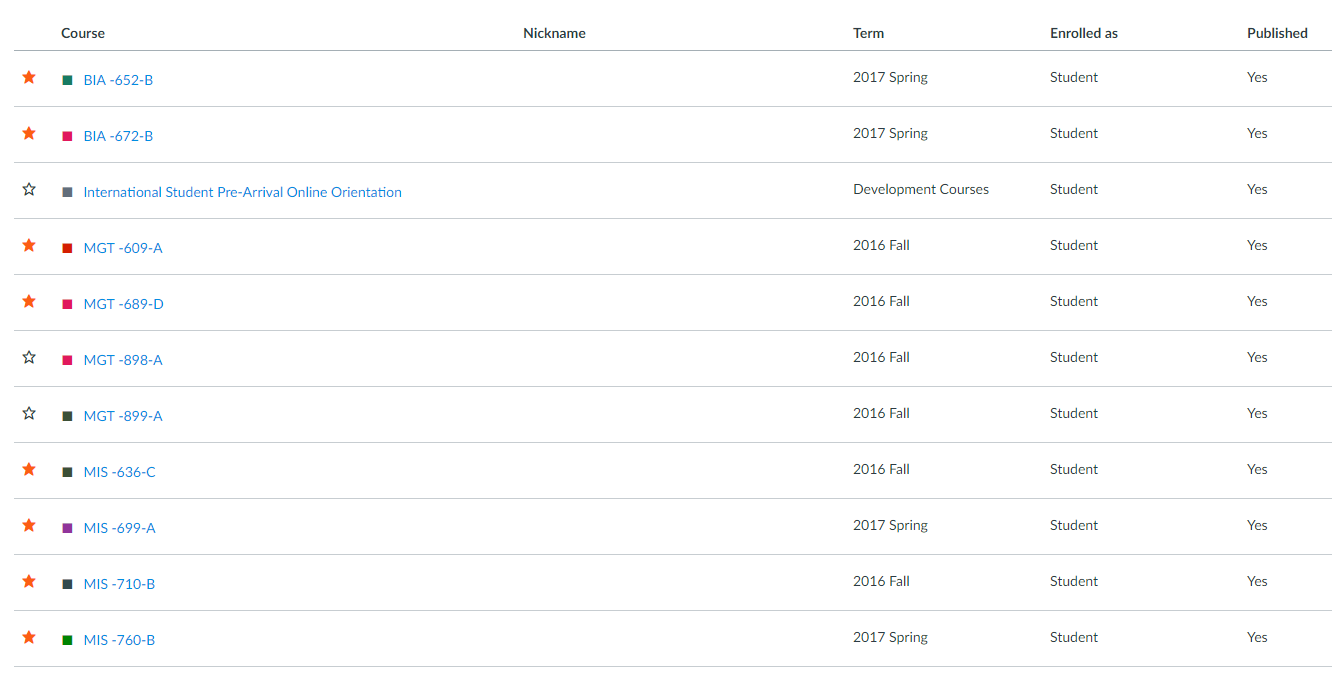Unfavorite MIS -760-B using its star
Viewport: 1343px width, 679px height.
coord(29,637)
